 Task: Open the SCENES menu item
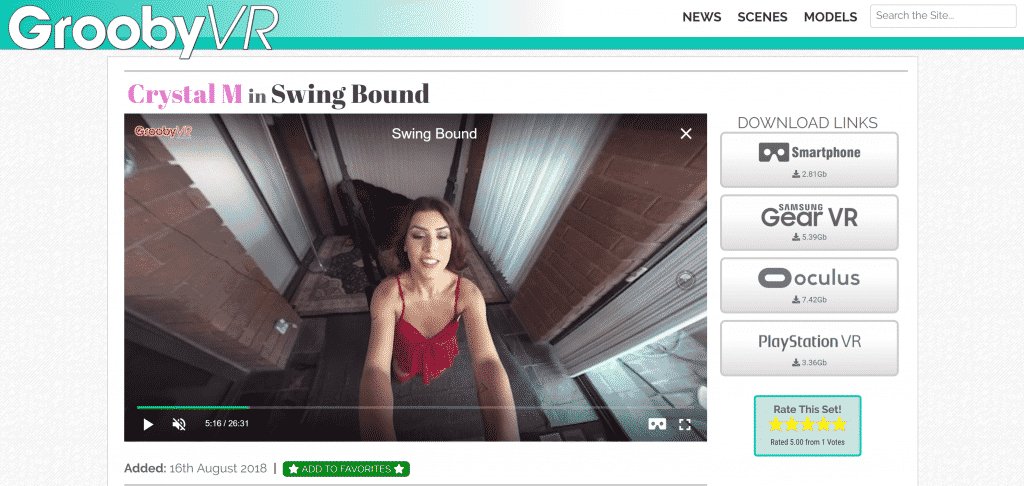(762, 17)
